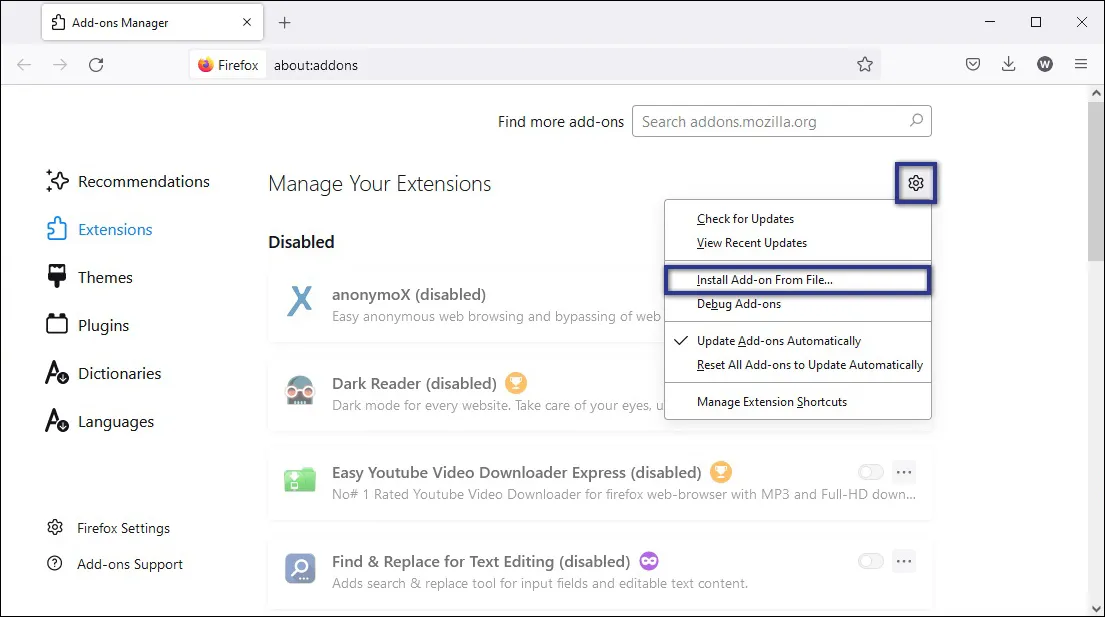This screenshot has width=1105, height=617.
Task: Open the Extensions section in sidebar
Action: pyautogui.click(x=112, y=229)
